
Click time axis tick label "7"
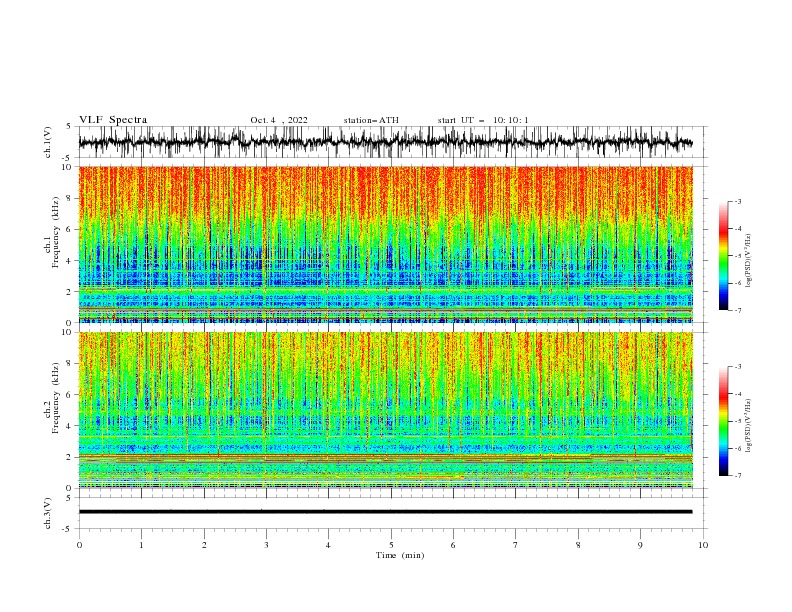(x=516, y=545)
